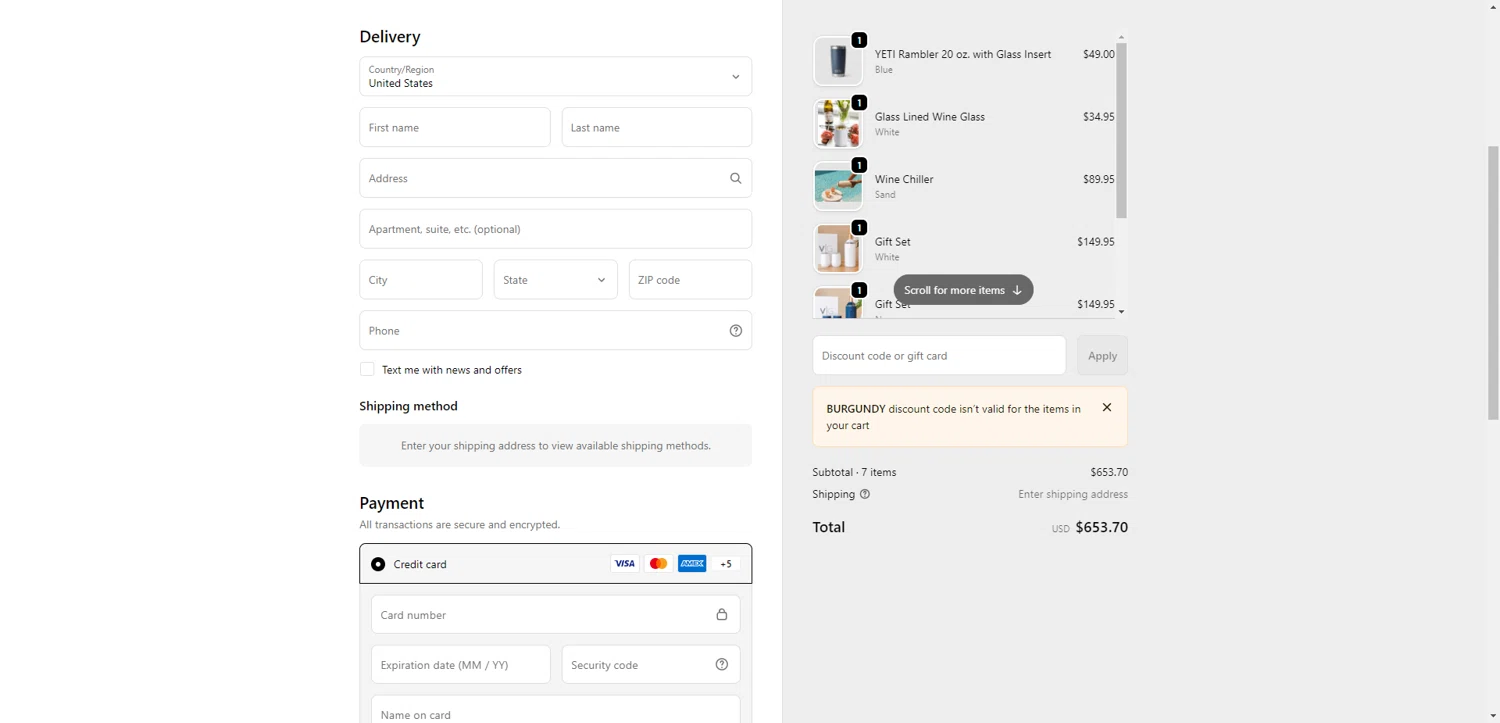
Task: Click the Security code field
Action: 651,664
